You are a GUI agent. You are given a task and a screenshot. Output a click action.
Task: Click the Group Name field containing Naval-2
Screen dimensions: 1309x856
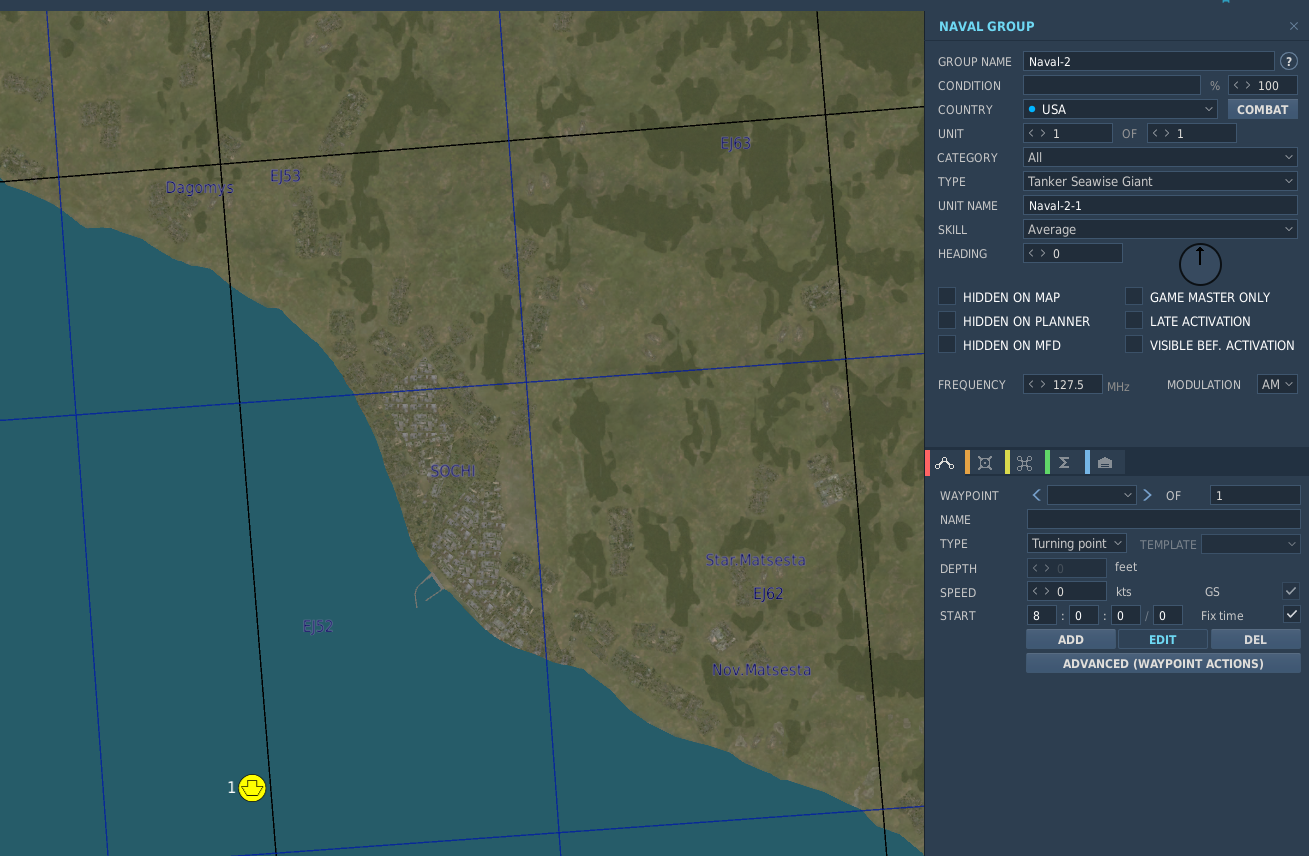(x=1149, y=61)
